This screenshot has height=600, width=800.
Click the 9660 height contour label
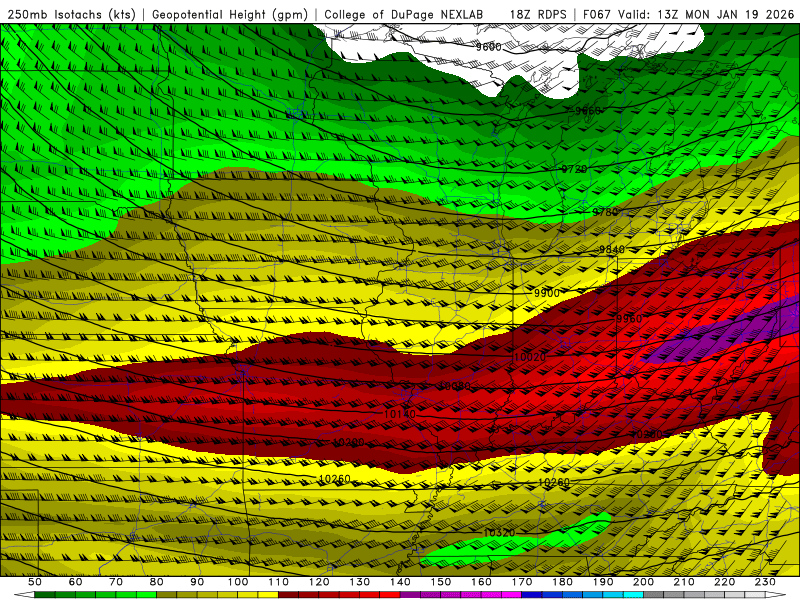[x=588, y=111]
